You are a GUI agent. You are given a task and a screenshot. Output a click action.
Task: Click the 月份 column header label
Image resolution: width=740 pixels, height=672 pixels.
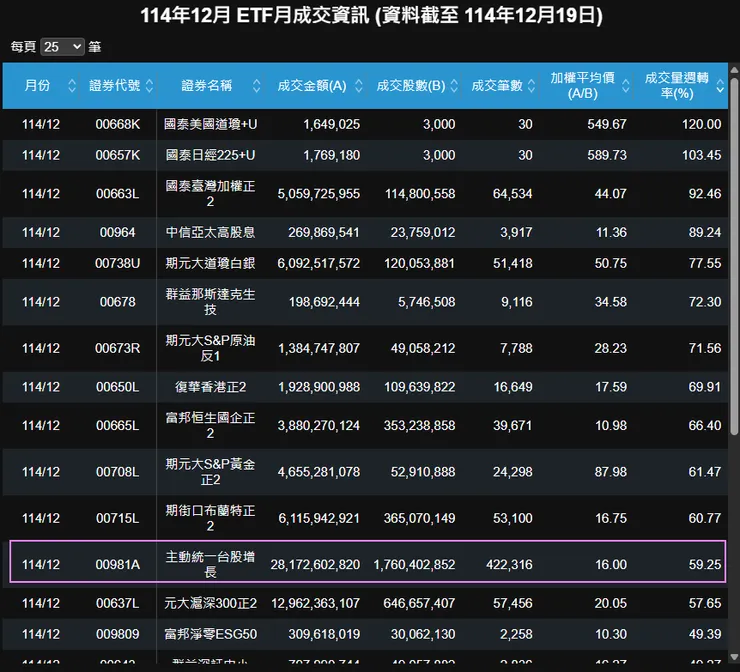(37, 85)
